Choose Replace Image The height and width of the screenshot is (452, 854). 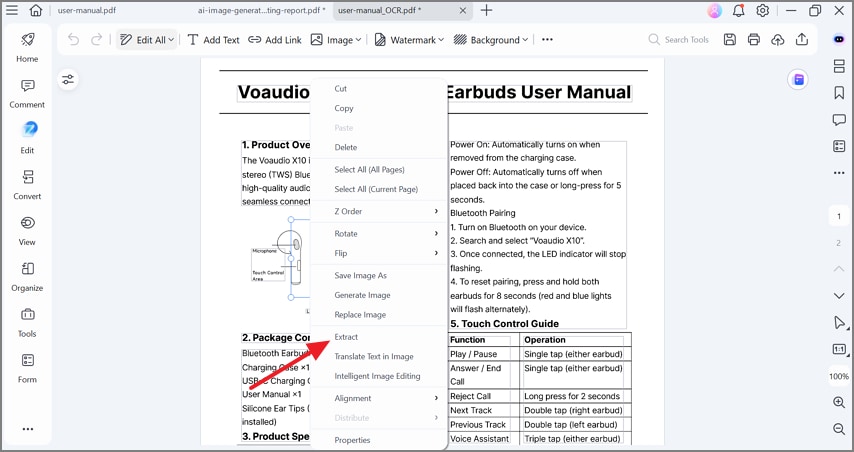(x=379, y=315)
